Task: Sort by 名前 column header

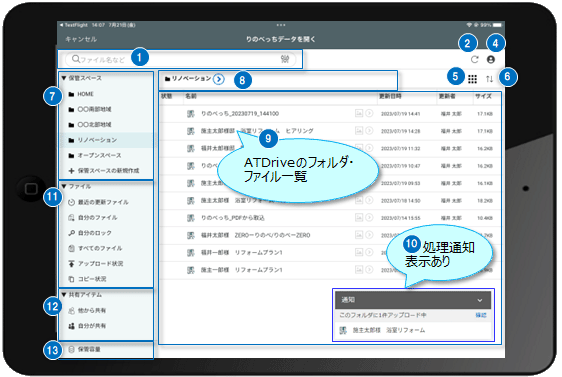Action: [191, 96]
